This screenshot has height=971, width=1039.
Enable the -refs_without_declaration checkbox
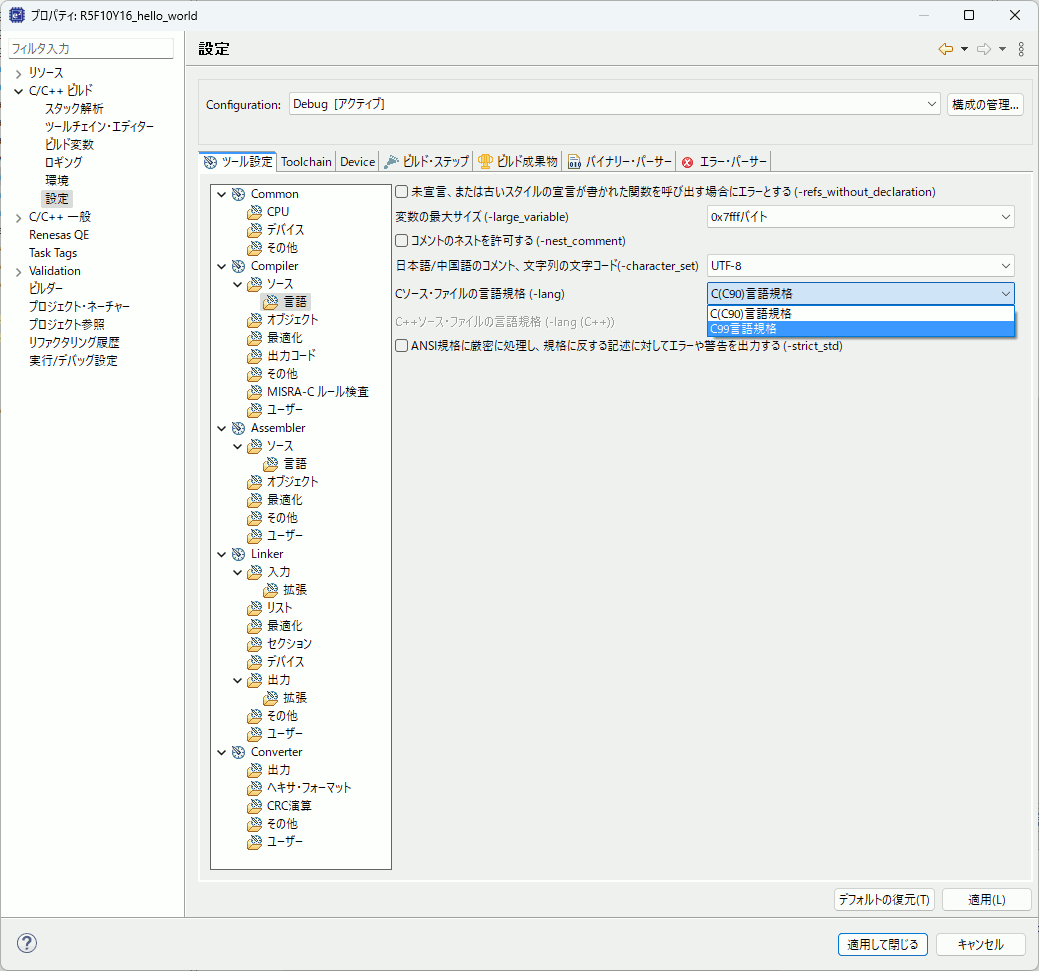[x=402, y=192]
